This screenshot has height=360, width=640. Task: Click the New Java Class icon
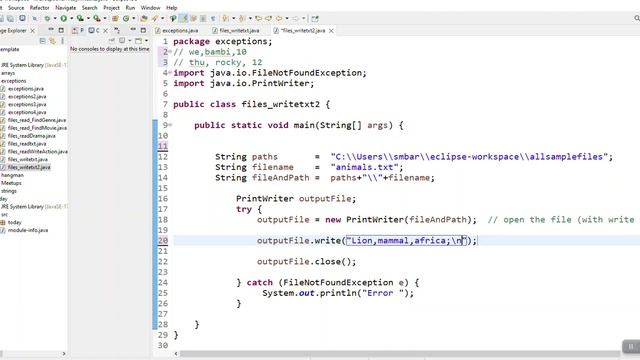126,18
